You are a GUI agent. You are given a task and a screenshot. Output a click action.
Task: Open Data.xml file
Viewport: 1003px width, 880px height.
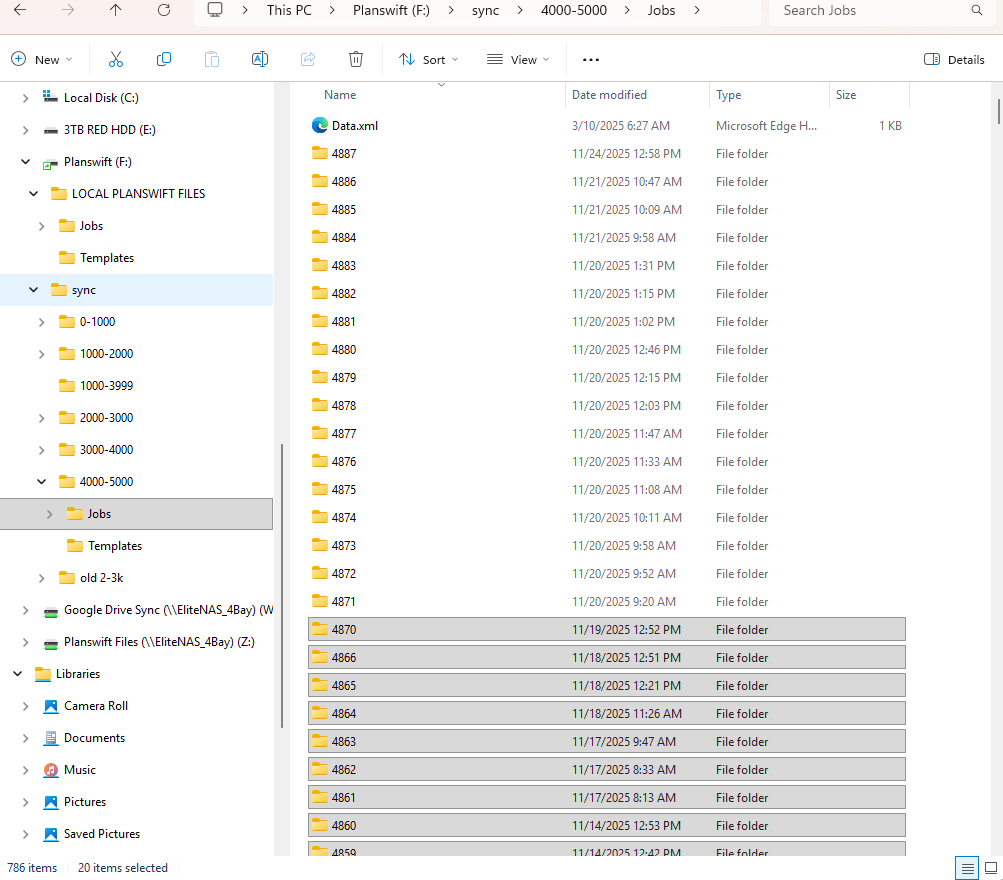pyautogui.click(x=354, y=126)
